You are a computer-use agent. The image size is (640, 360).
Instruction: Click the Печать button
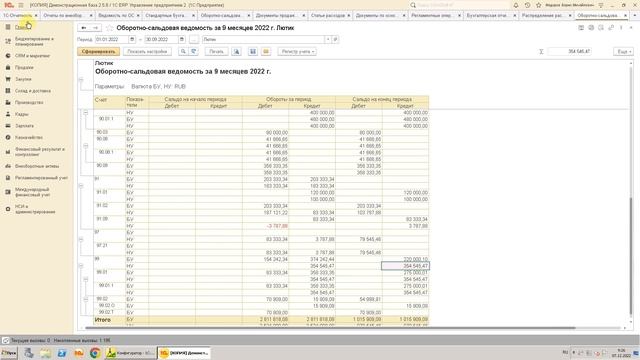[x=216, y=51]
